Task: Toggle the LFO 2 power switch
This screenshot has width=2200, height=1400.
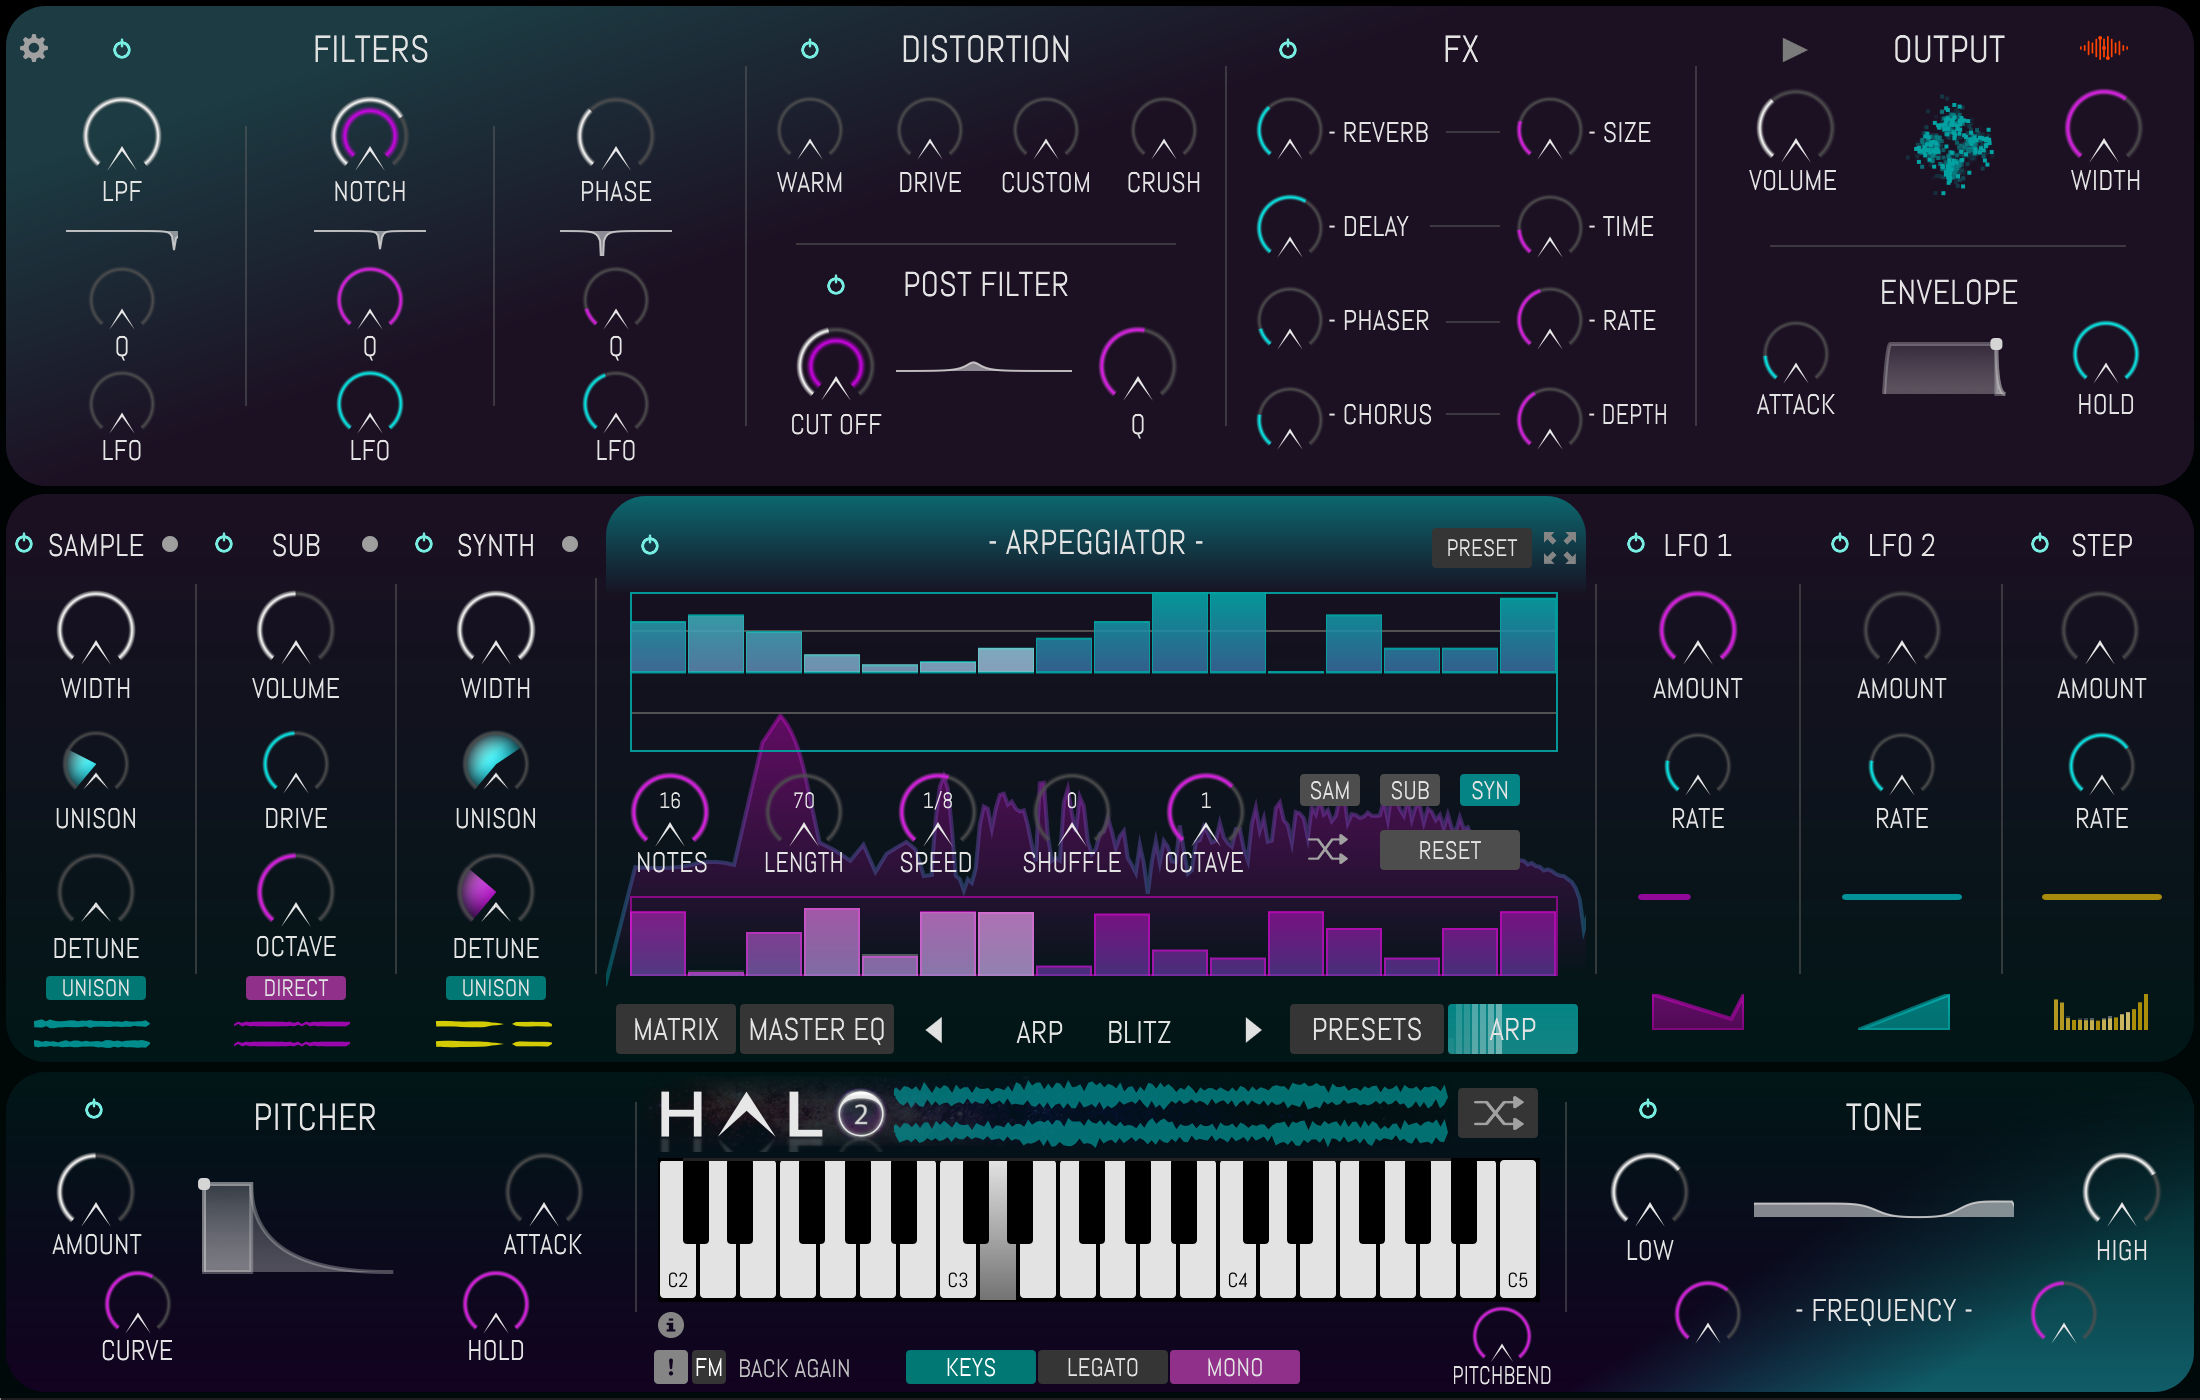Action: [1839, 544]
